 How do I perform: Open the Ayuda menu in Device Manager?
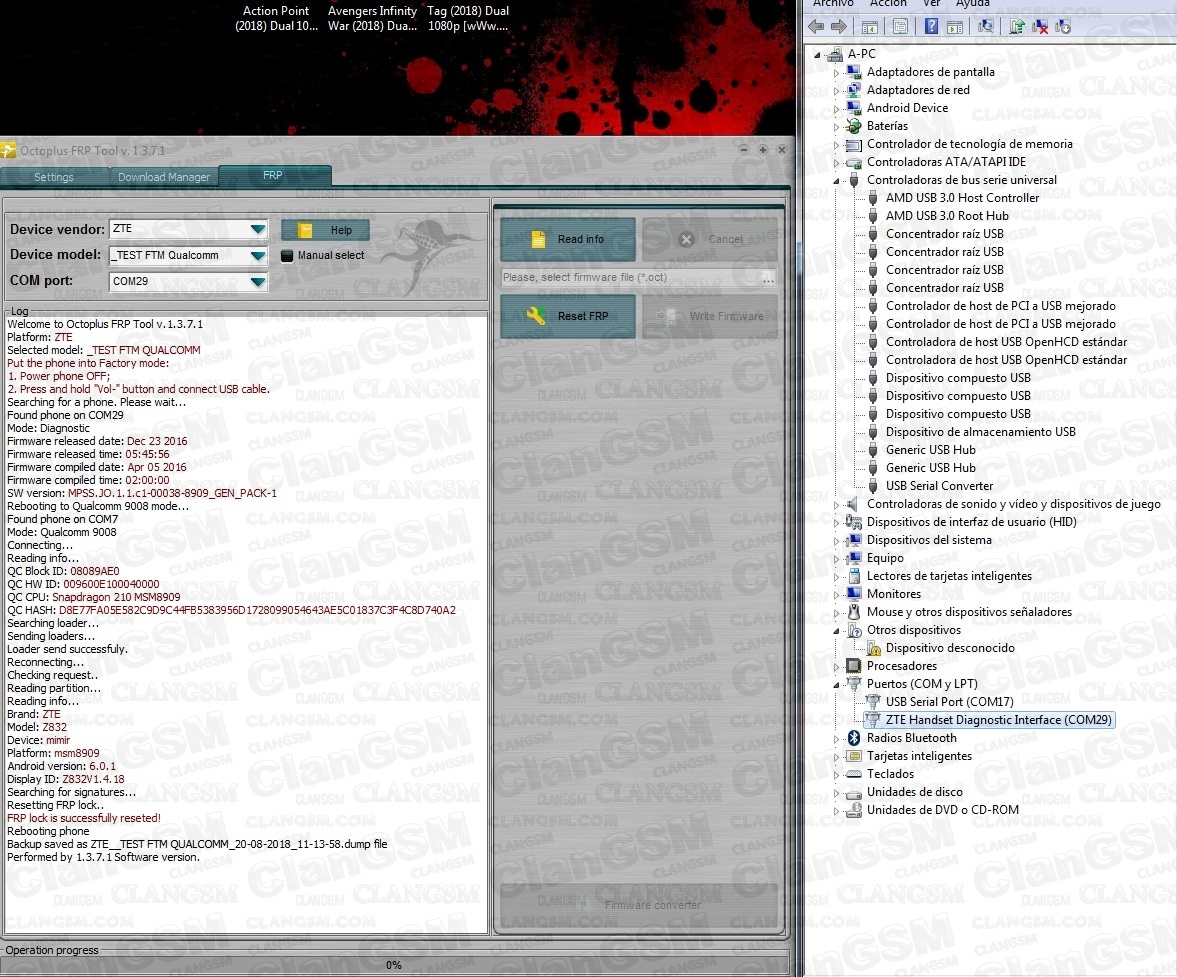click(972, 4)
